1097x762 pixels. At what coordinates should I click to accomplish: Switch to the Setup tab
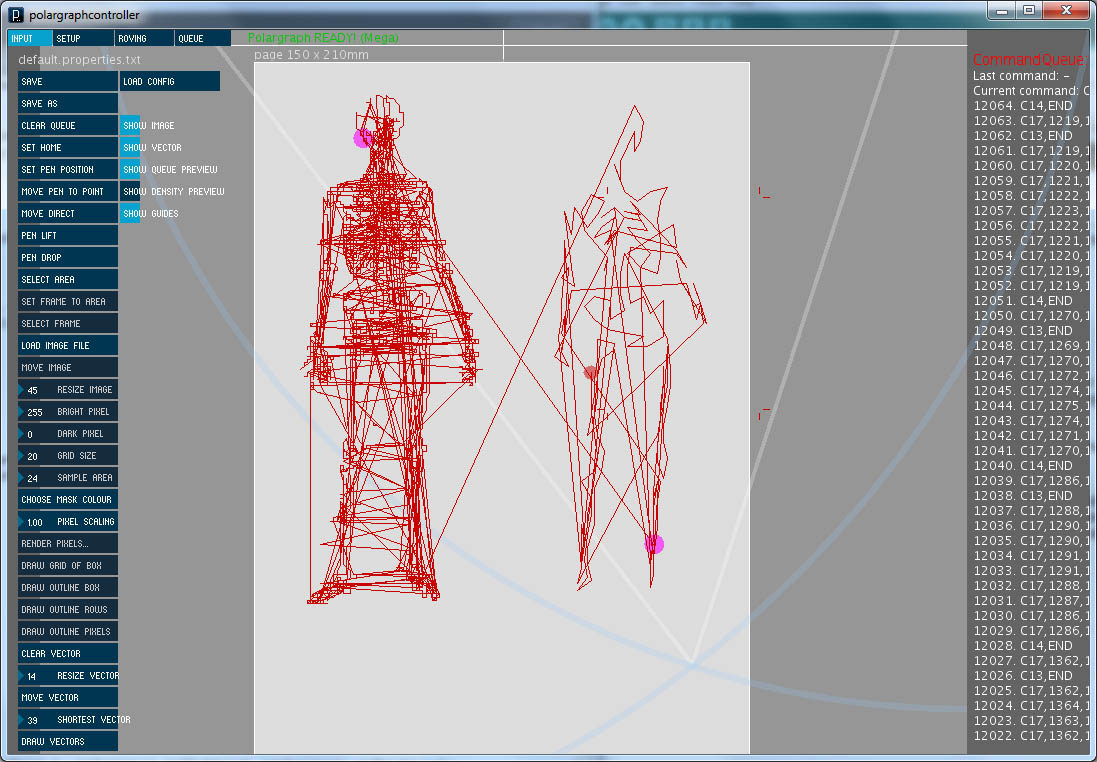(83, 38)
